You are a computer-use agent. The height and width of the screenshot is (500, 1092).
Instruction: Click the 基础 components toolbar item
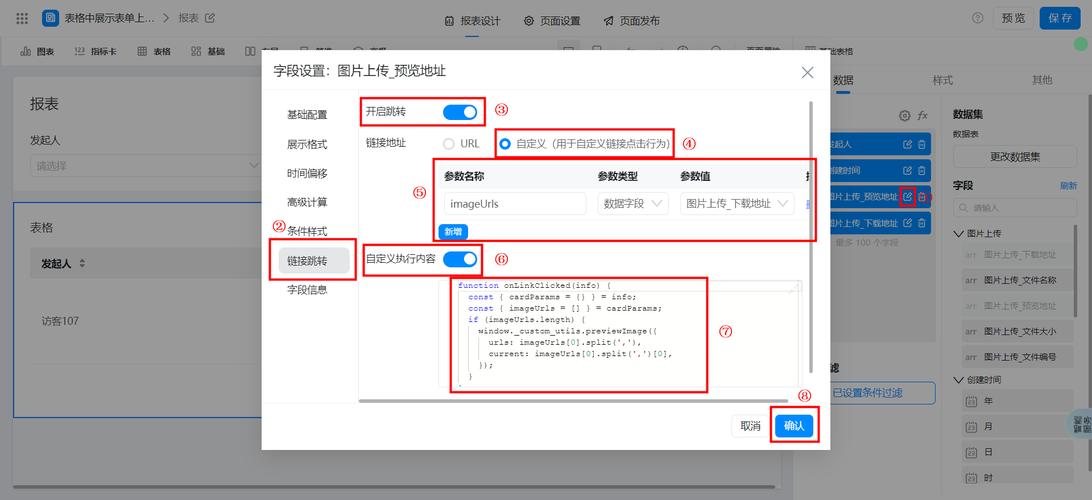pyautogui.click(x=208, y=51)
